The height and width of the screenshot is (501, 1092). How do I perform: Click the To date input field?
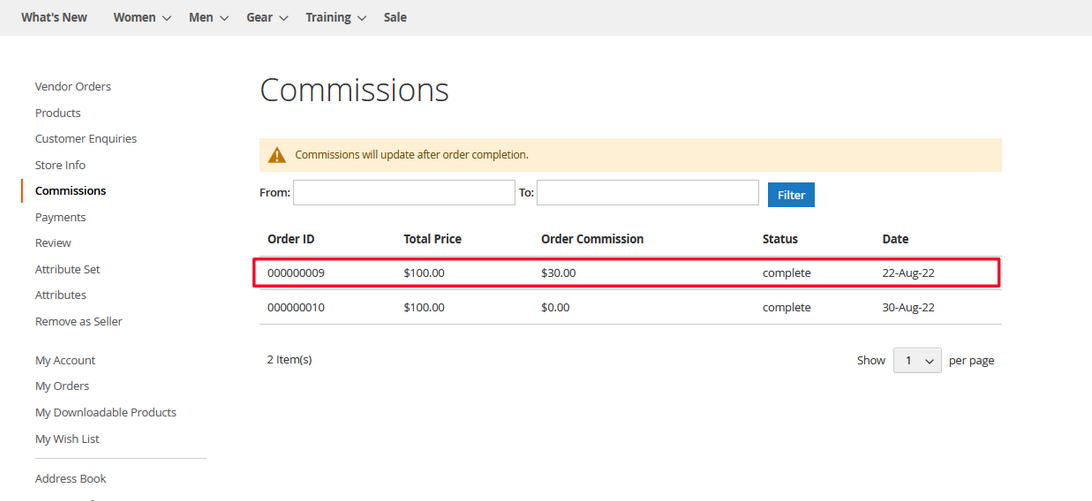(x=648, y=193)
